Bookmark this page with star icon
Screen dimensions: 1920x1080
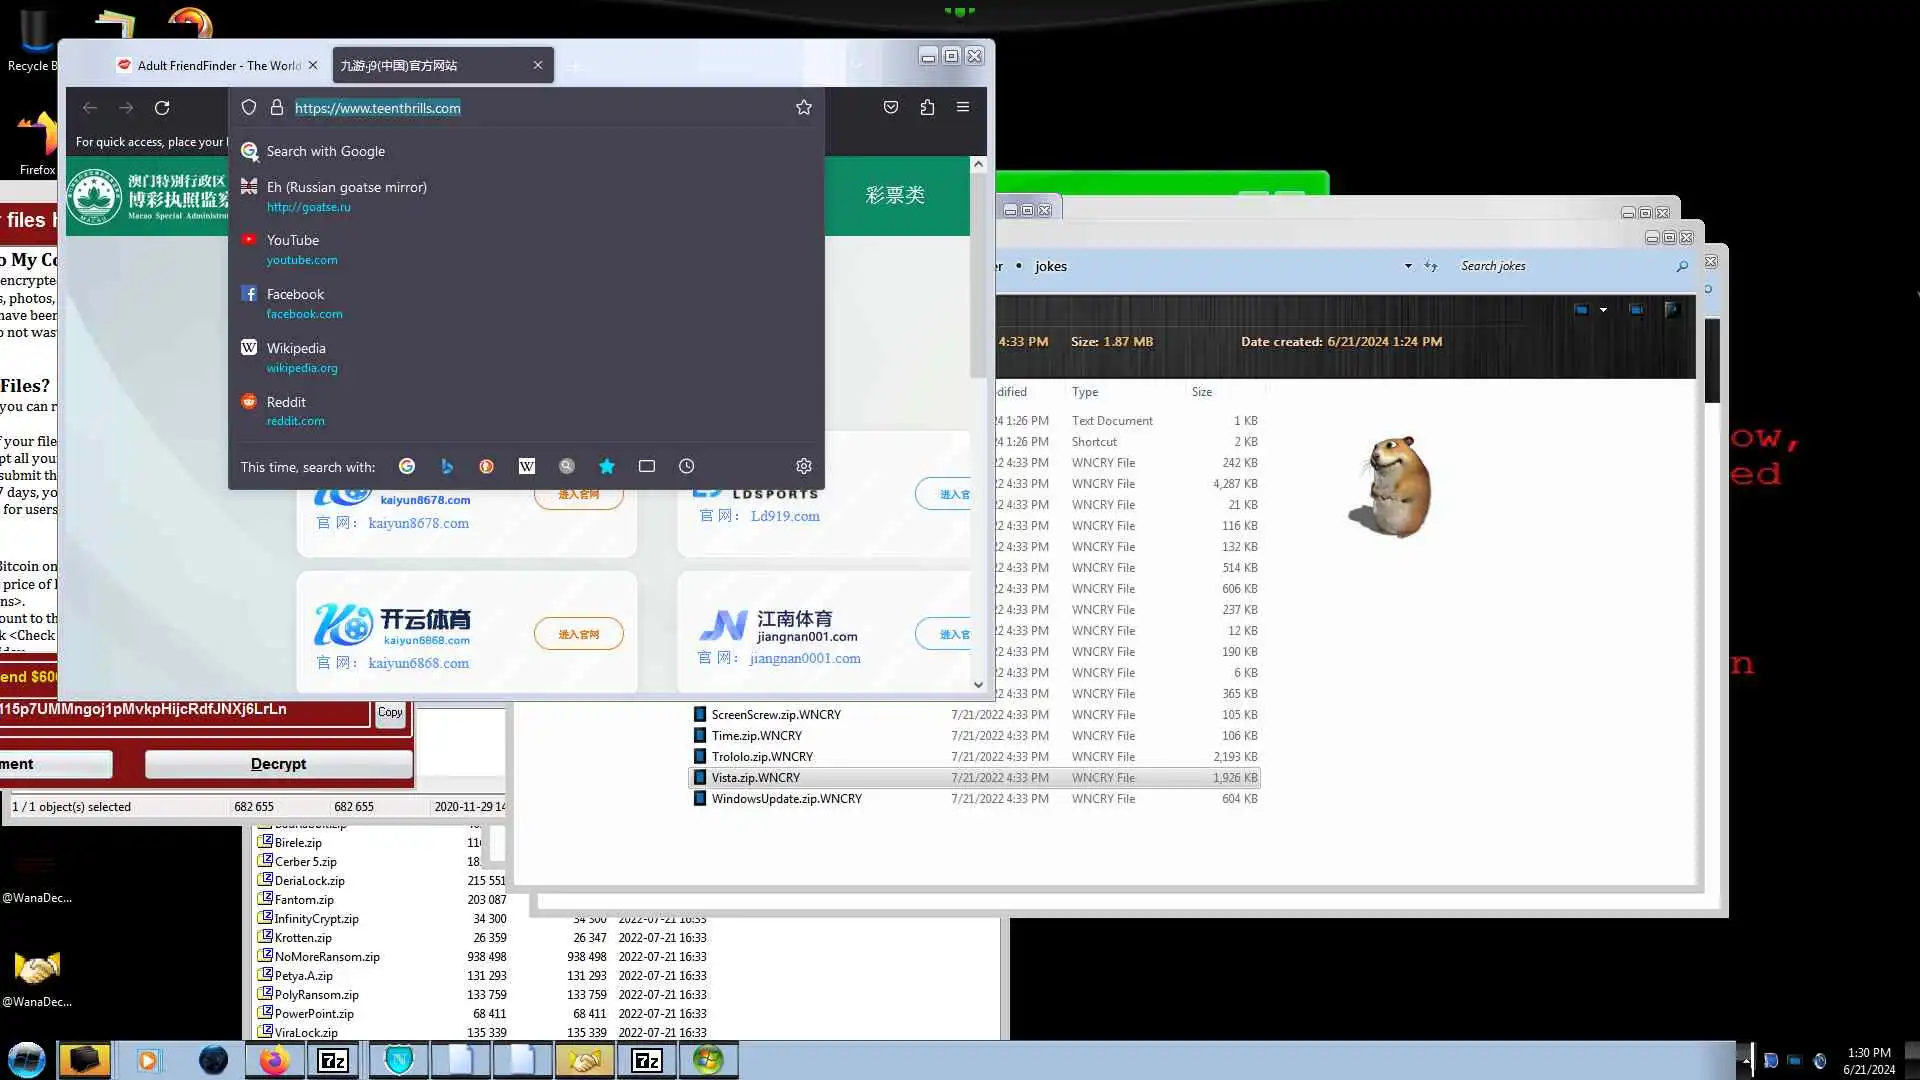(803, 108)
